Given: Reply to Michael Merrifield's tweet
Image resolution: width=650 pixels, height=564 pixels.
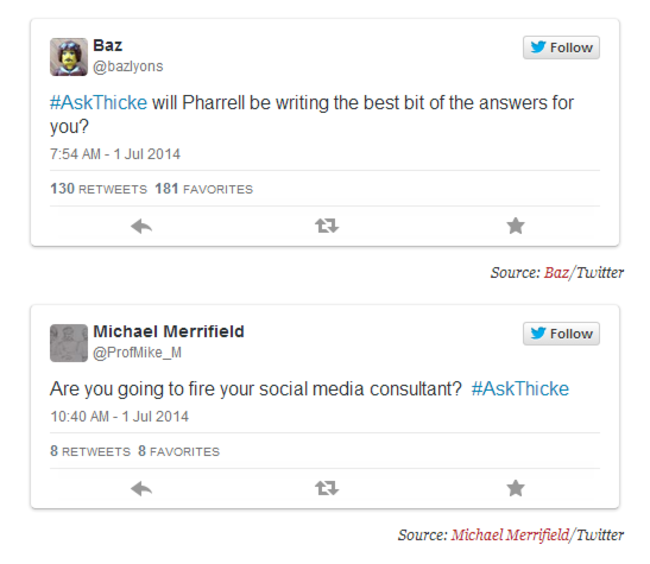Looking at the screenshot, I should coord(141,488).
